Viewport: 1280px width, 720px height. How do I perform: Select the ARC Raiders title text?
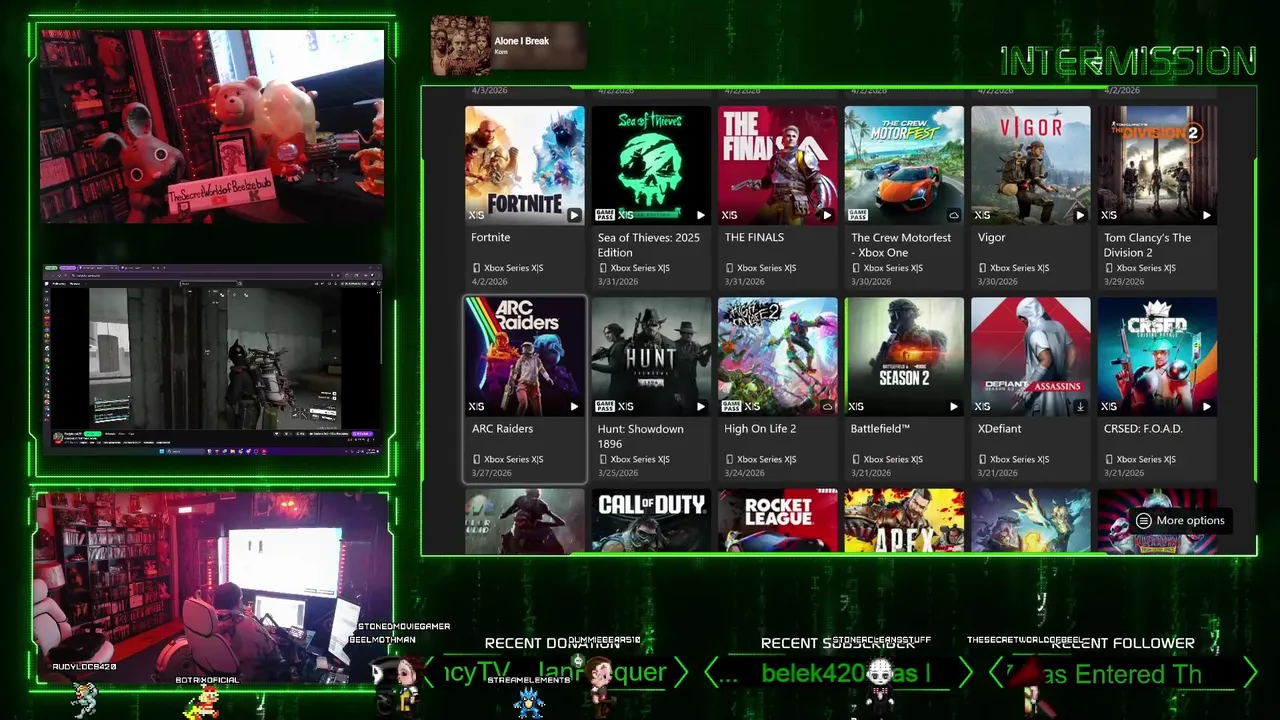tap(502, 428)
